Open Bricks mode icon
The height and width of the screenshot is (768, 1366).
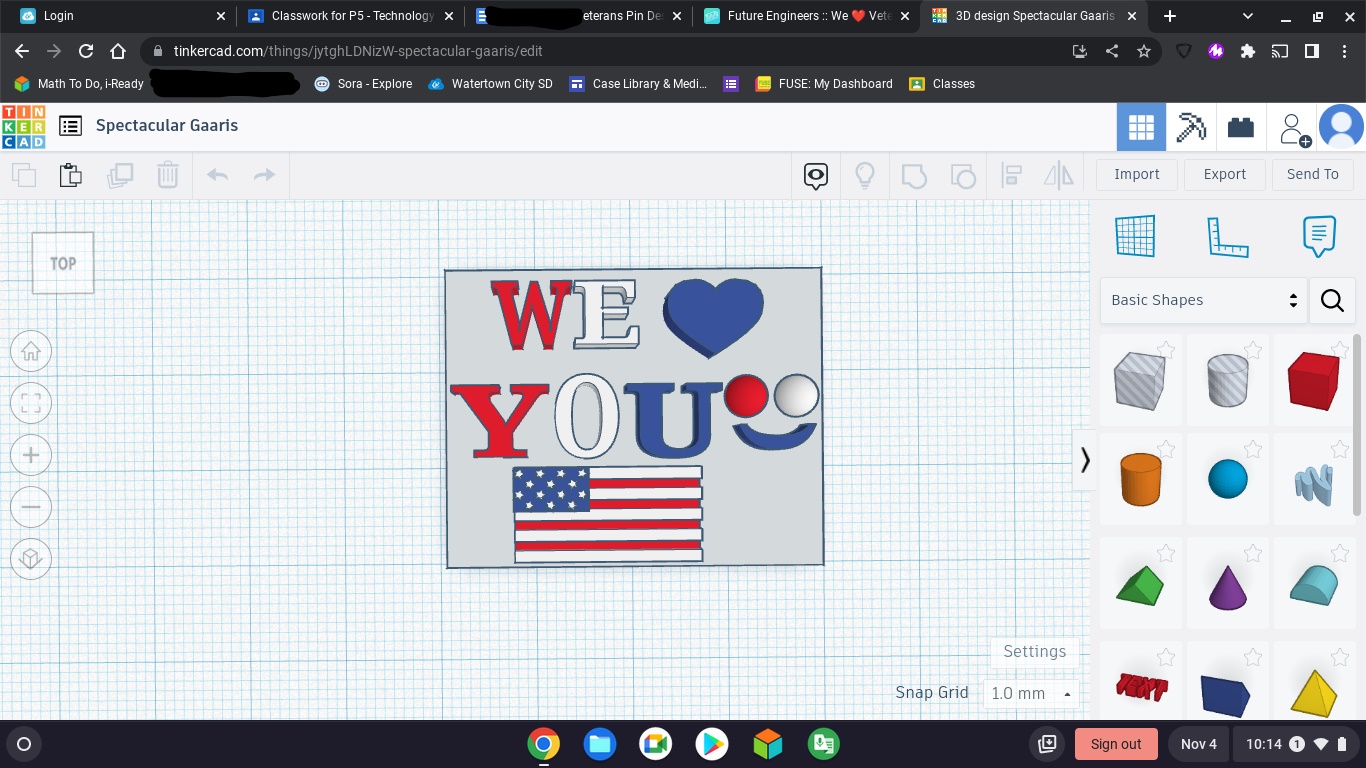(x=1241, y=127)
